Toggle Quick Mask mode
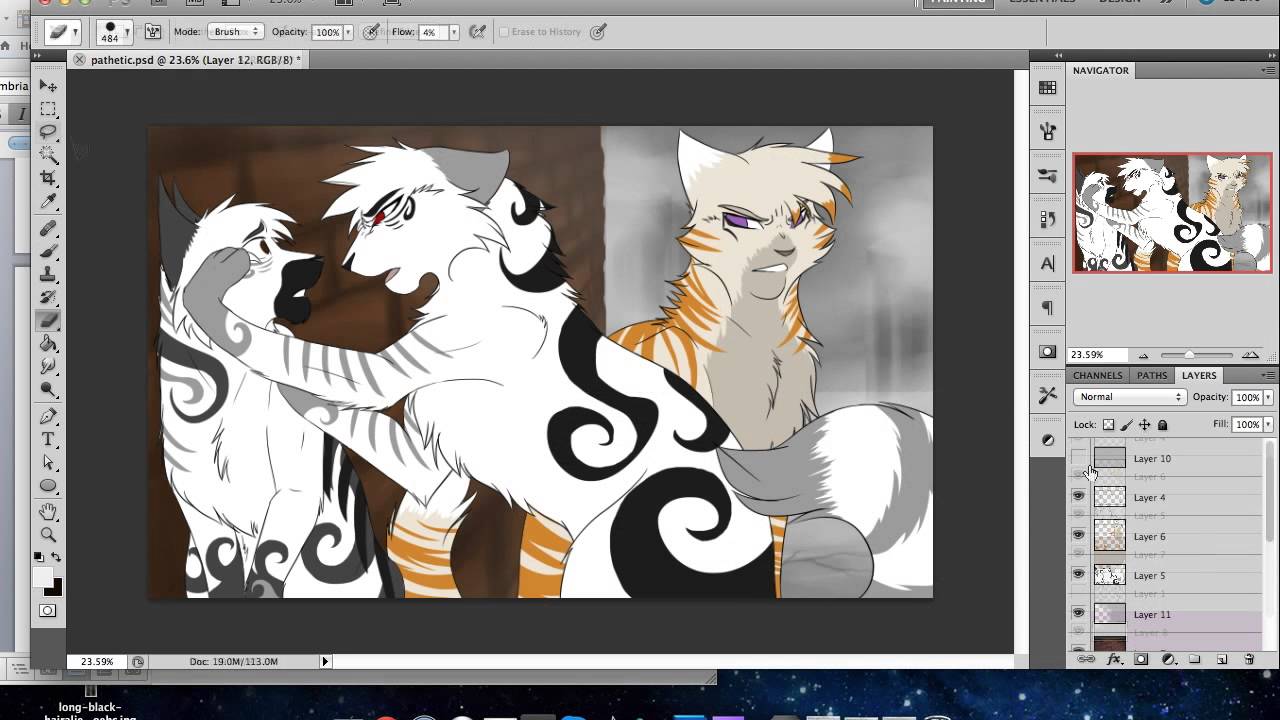The image size is (1280, 720). coord(48,611)
